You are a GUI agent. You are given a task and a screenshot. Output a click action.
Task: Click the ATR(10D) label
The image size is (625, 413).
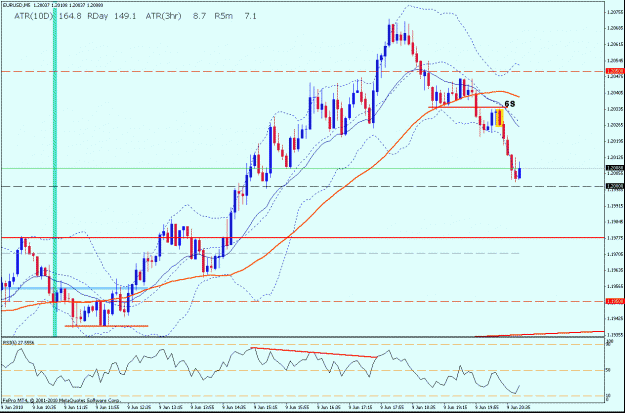tap(33, 16)
